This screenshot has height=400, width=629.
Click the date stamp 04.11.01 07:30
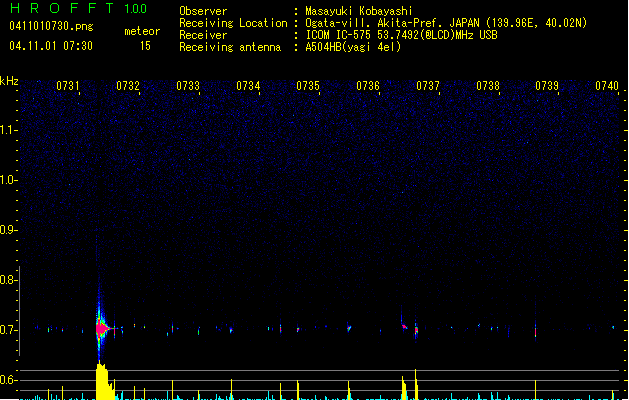(51, 46)
